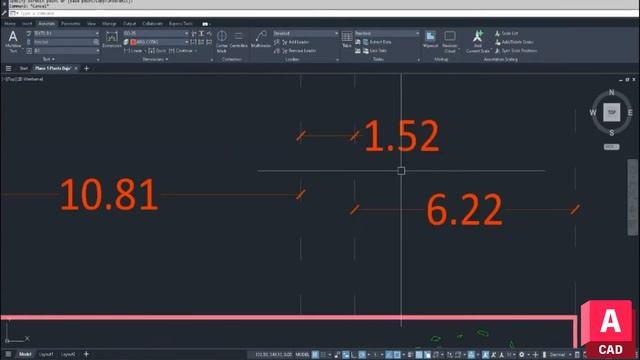The image size is (640, 360).
Task: Open the Insert ribbon tab
Action: click(27, 24)
